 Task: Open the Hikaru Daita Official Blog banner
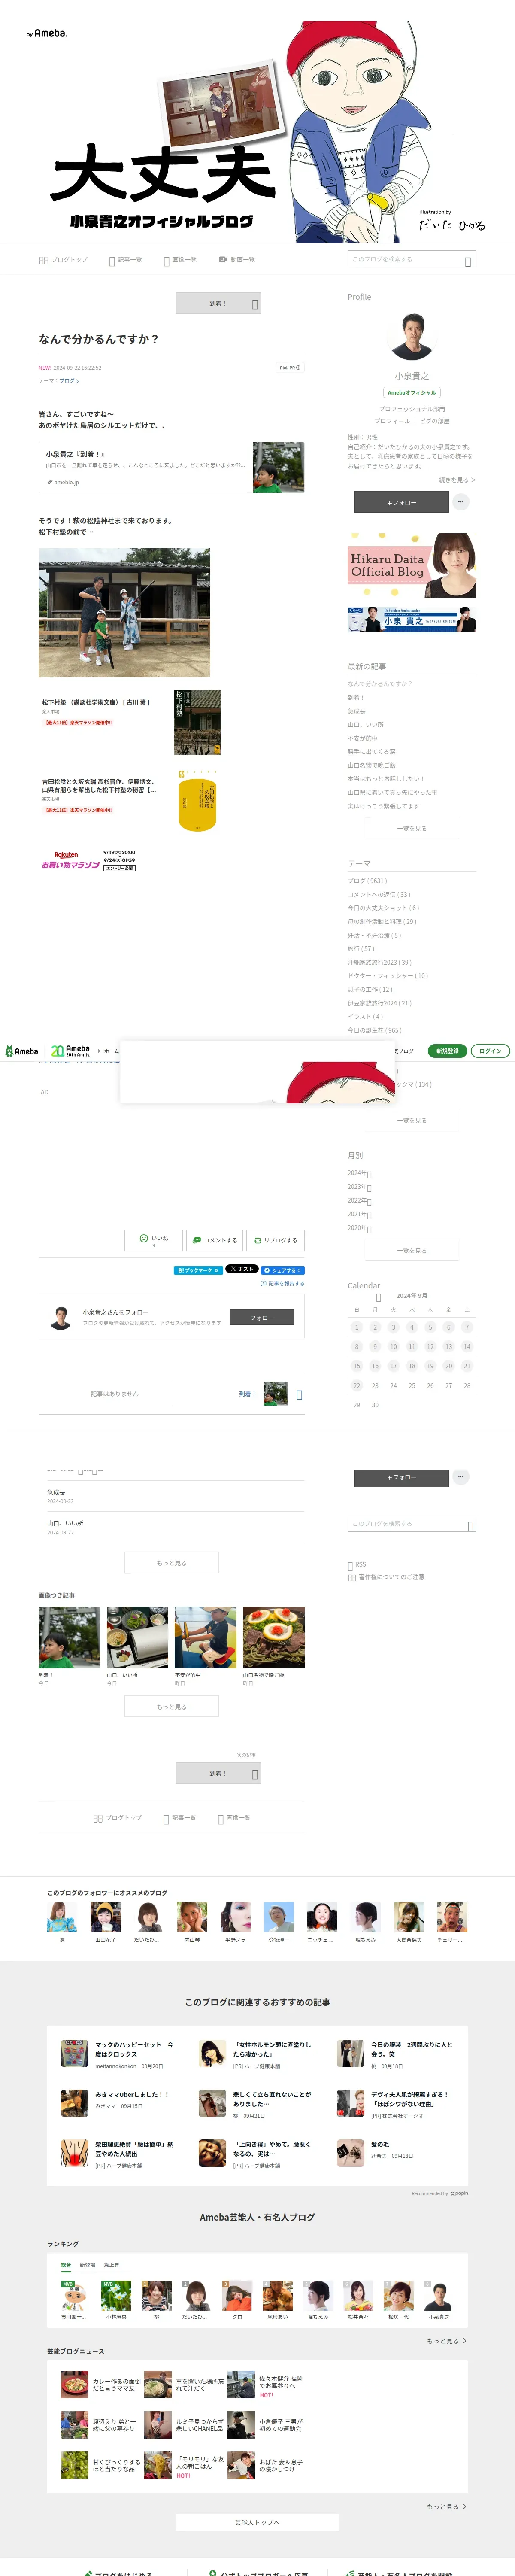pos(411,566)
